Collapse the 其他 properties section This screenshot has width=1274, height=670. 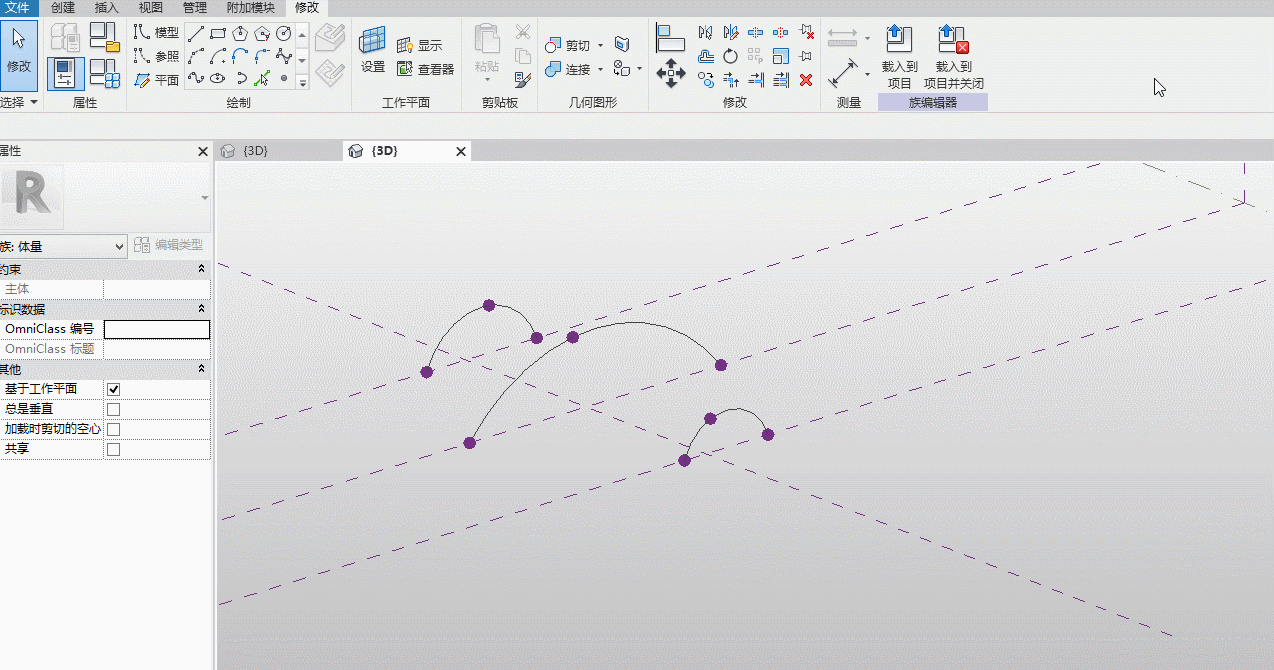point(202,369)
